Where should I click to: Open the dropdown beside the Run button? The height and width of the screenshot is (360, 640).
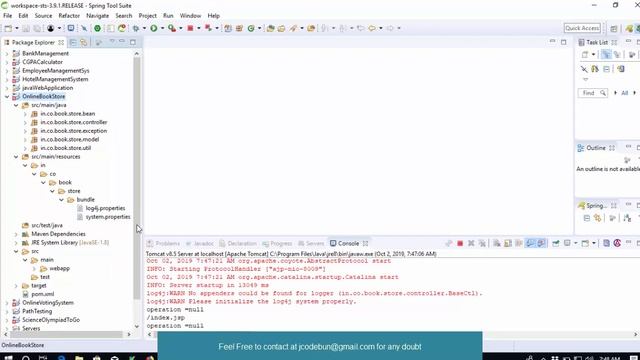click(162, 28)
